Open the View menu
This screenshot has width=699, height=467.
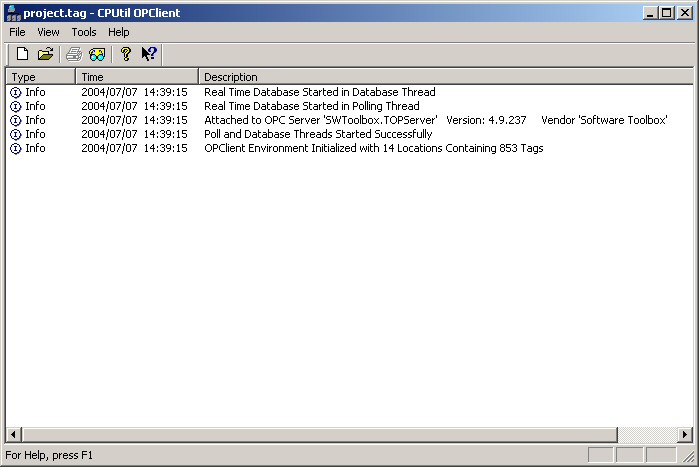point(48,32)
